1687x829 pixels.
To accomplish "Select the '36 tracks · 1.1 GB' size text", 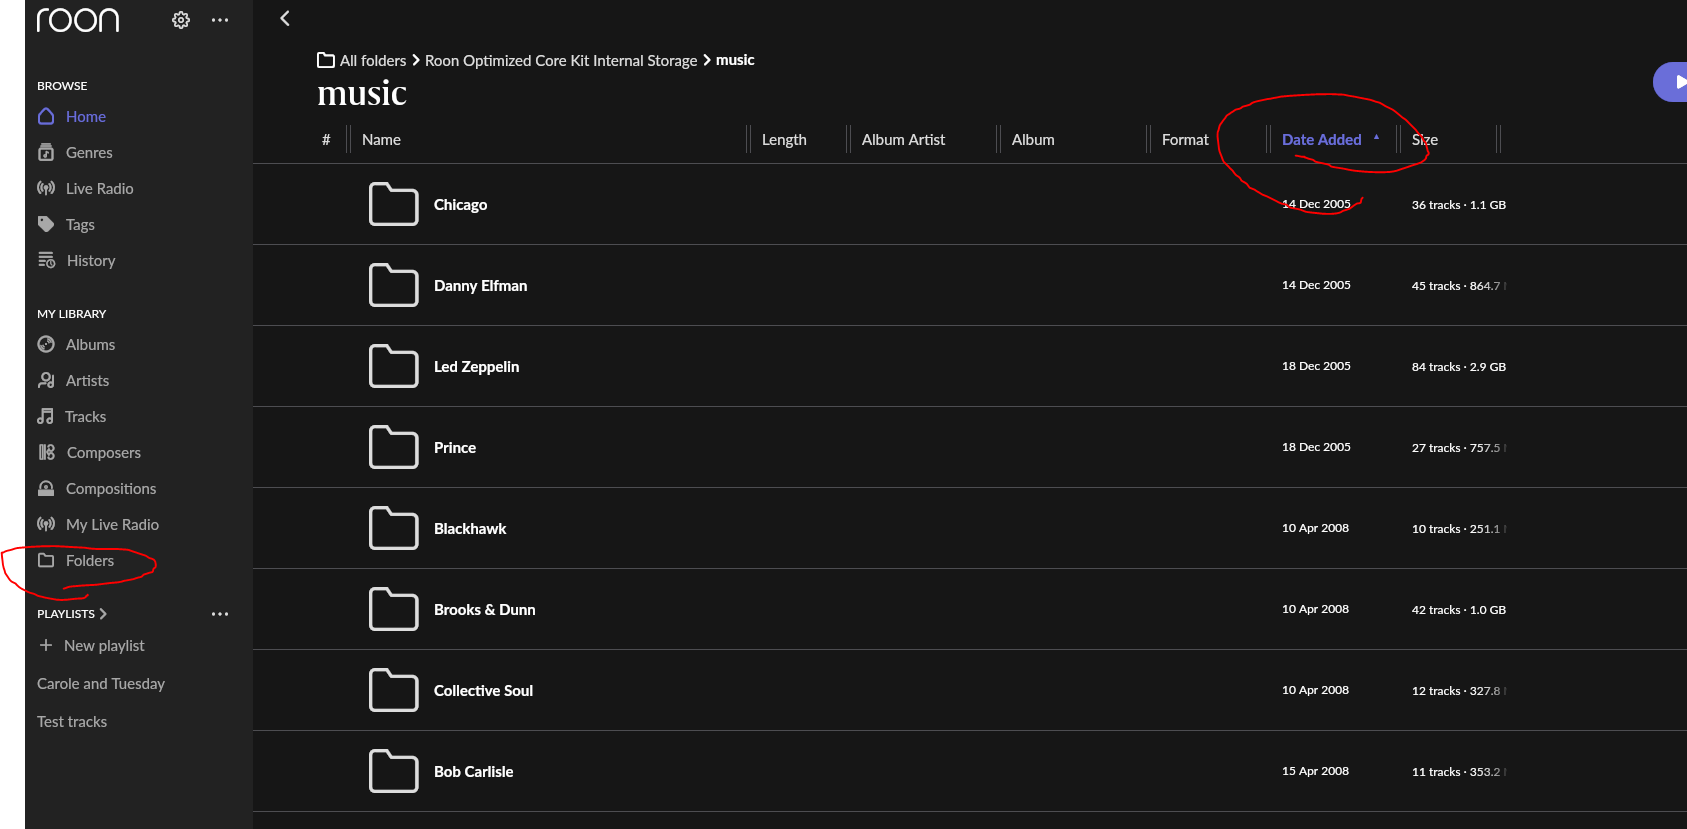I will pos(1459,205).
